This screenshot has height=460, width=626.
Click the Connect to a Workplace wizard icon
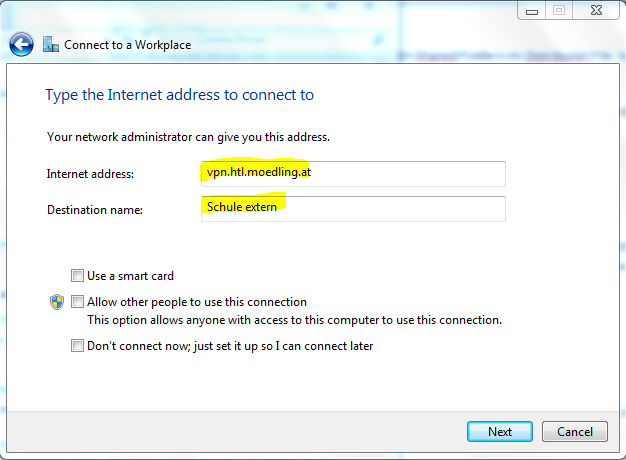[50, 45]
